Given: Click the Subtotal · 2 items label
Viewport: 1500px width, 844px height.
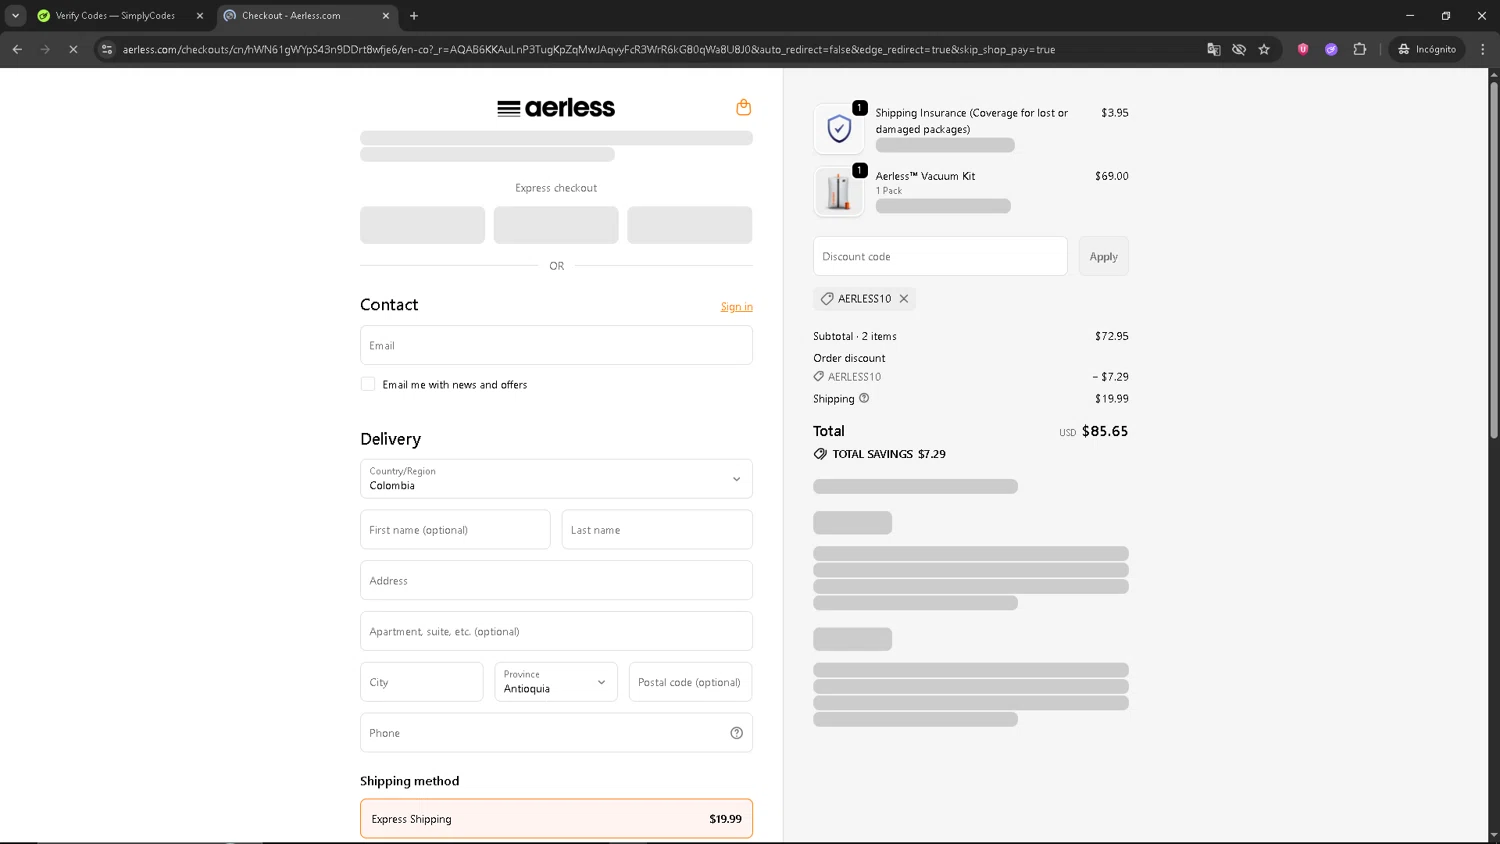Looking at the screenshot, I should coord(855,336).
